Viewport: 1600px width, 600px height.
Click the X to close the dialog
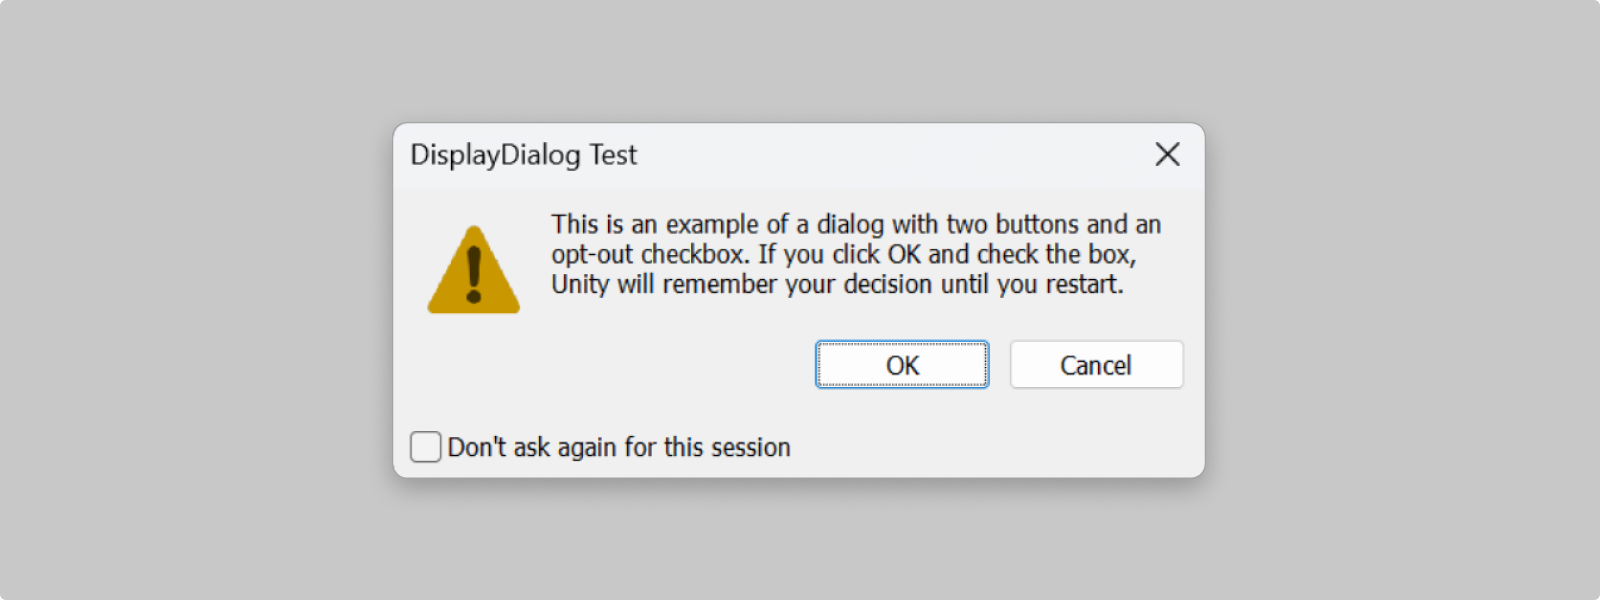tap(1167, 155)
